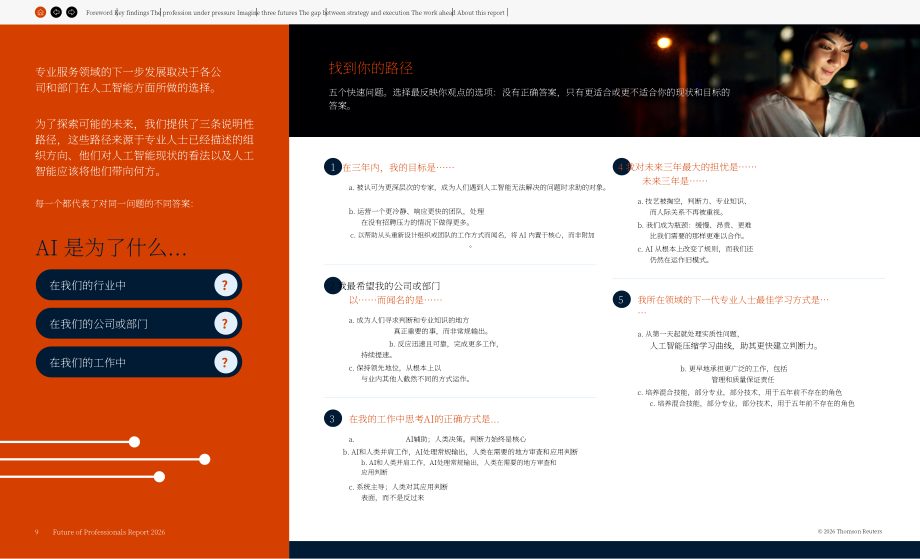The width and height of the screenshot is (920, 559).
Task: Click heading 在我的工作中思考AI的正确方式是
Action: click(x=424, y=419)
